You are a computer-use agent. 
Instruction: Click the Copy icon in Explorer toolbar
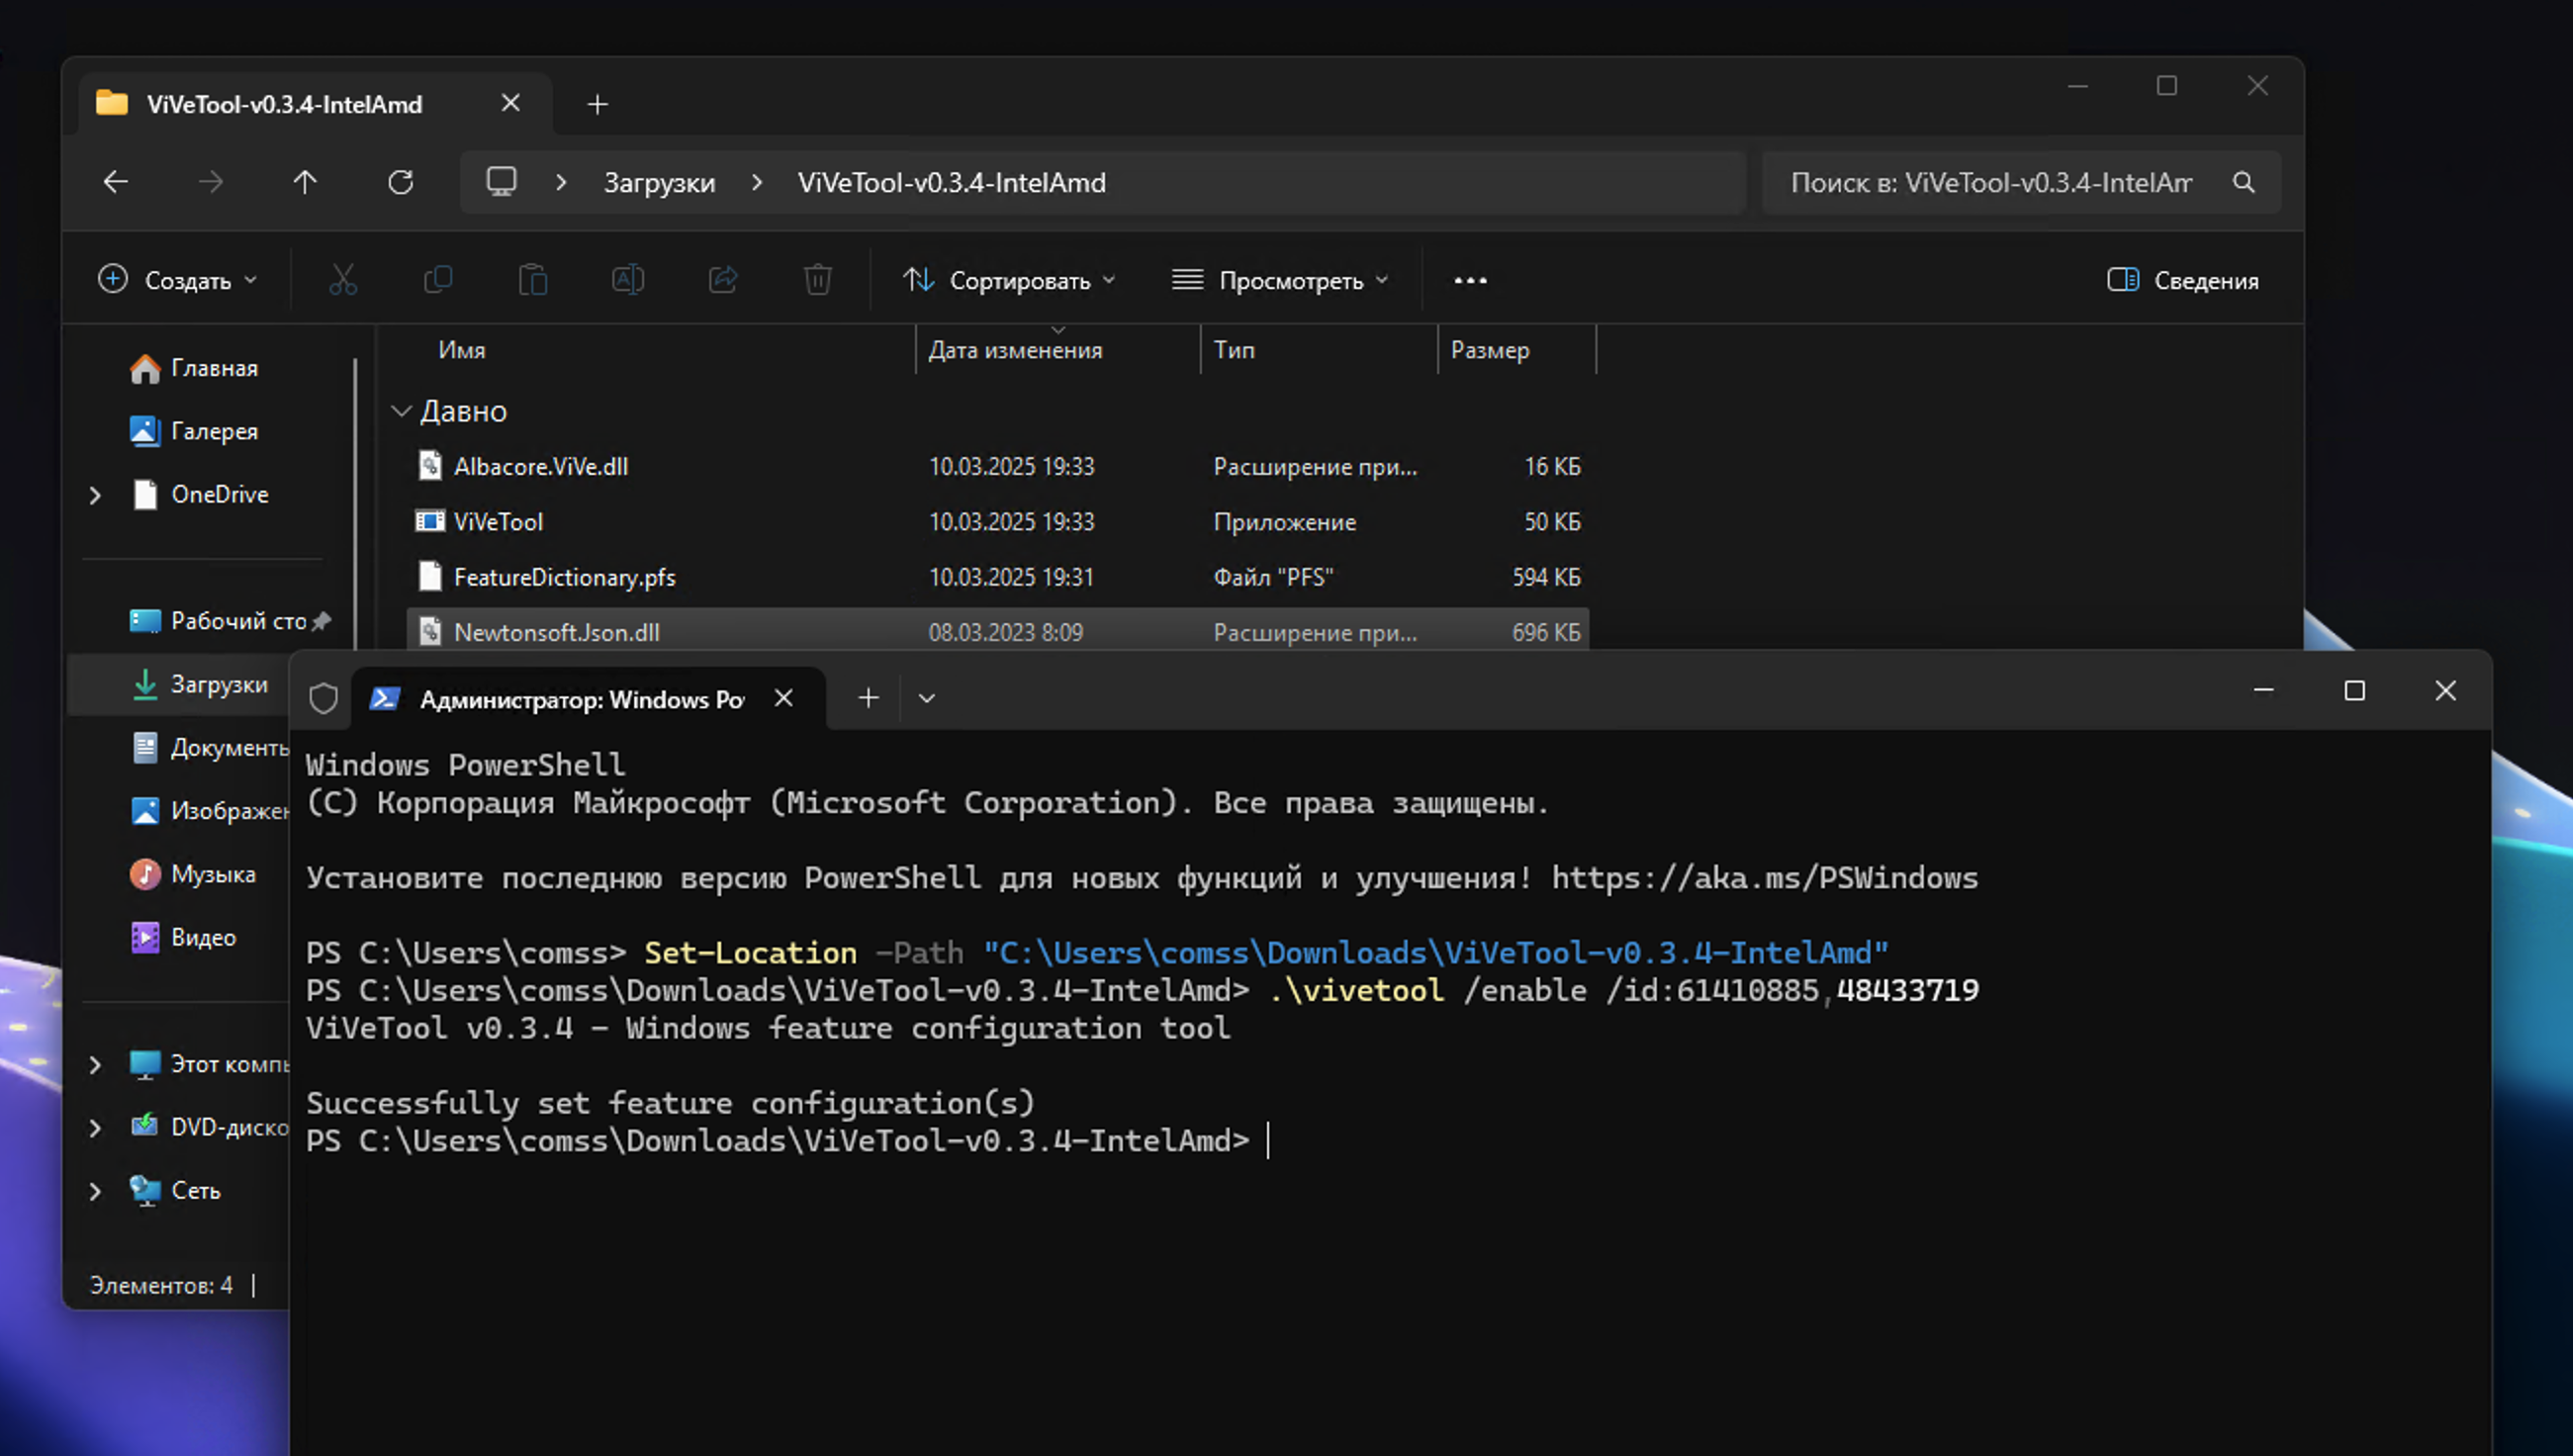coord(438,280)
